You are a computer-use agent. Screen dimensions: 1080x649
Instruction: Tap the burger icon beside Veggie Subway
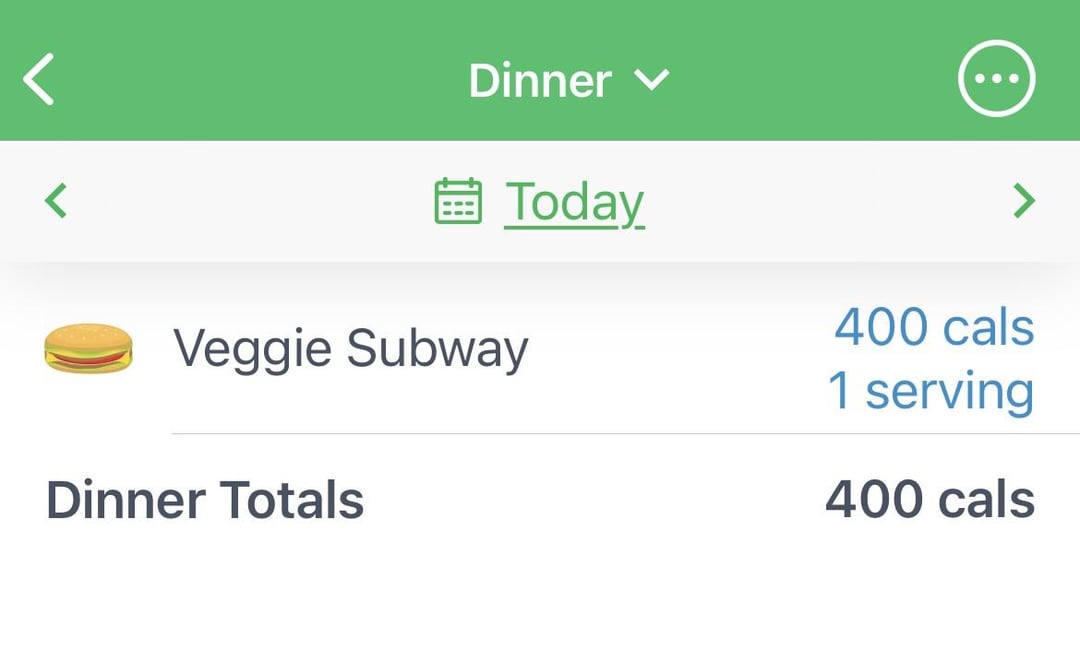pos(88,349)
